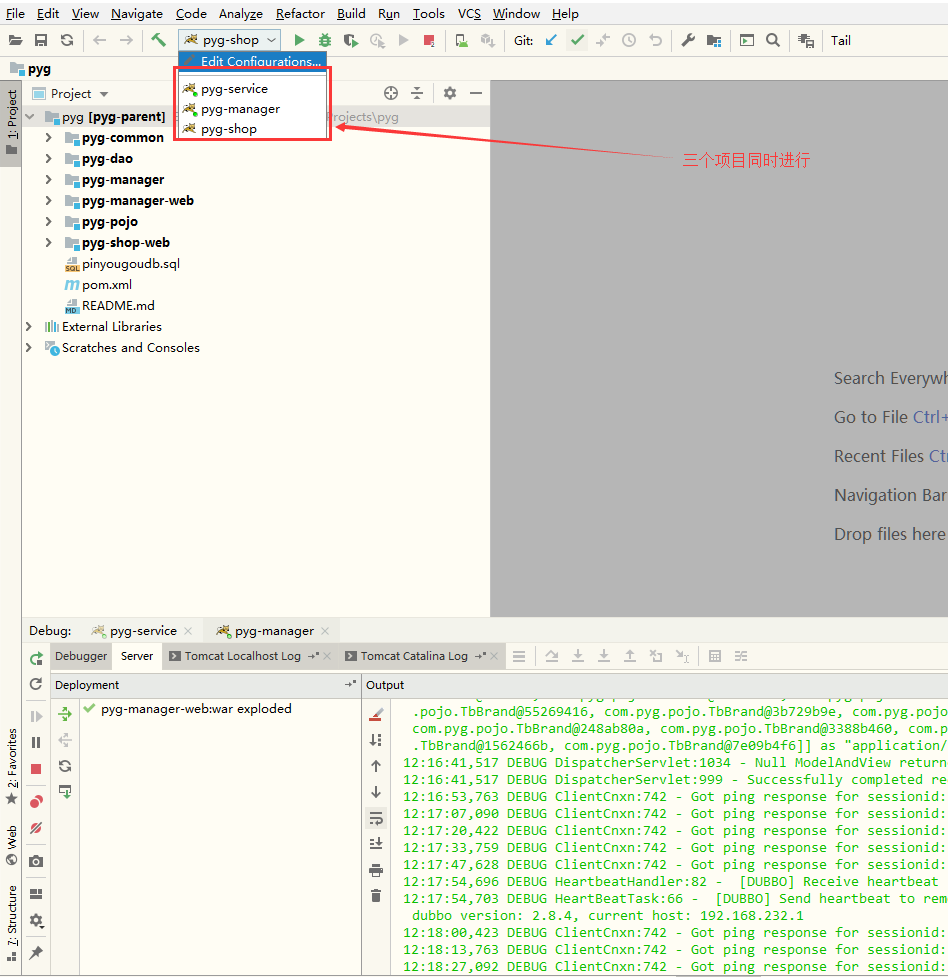This screenshot has width=948, height=977.
Task: Click the Rerun pyg-manager debug icon
Action: click(x=36, y=659)
